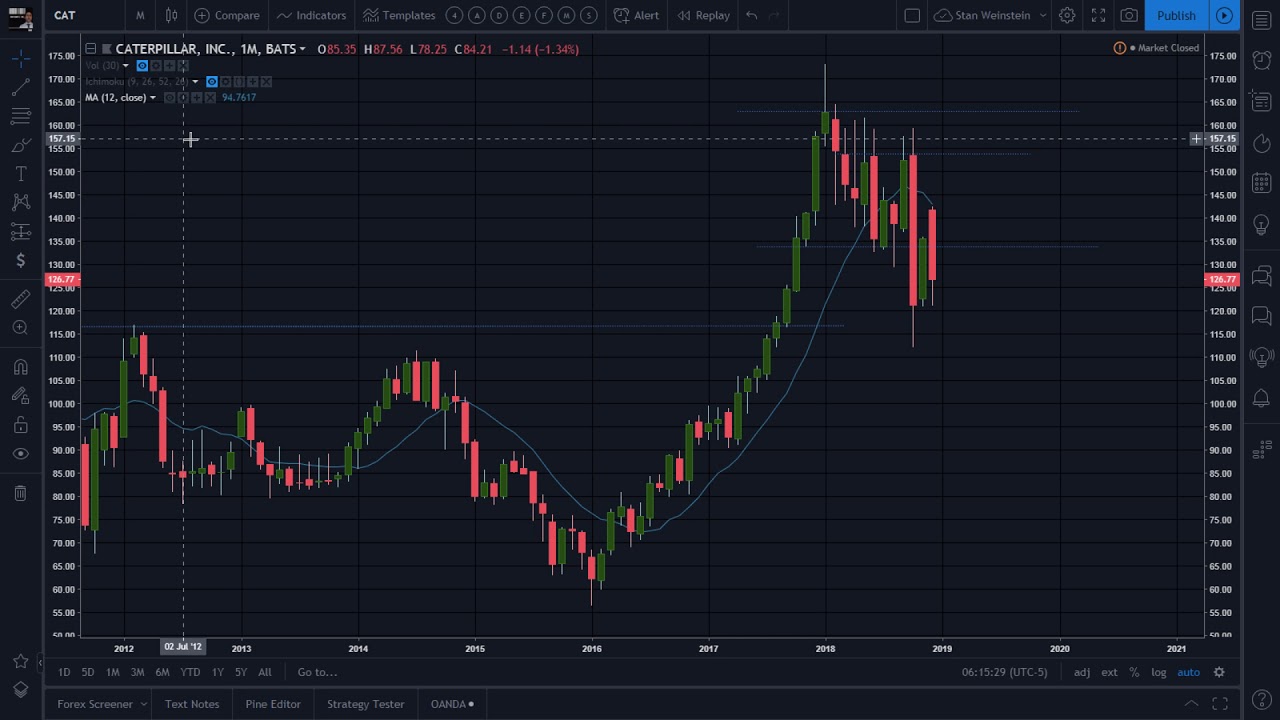Viewport: 1280px width, 720px height.
Task: Switch to Text Notes tab
Action: click(192, 704)
